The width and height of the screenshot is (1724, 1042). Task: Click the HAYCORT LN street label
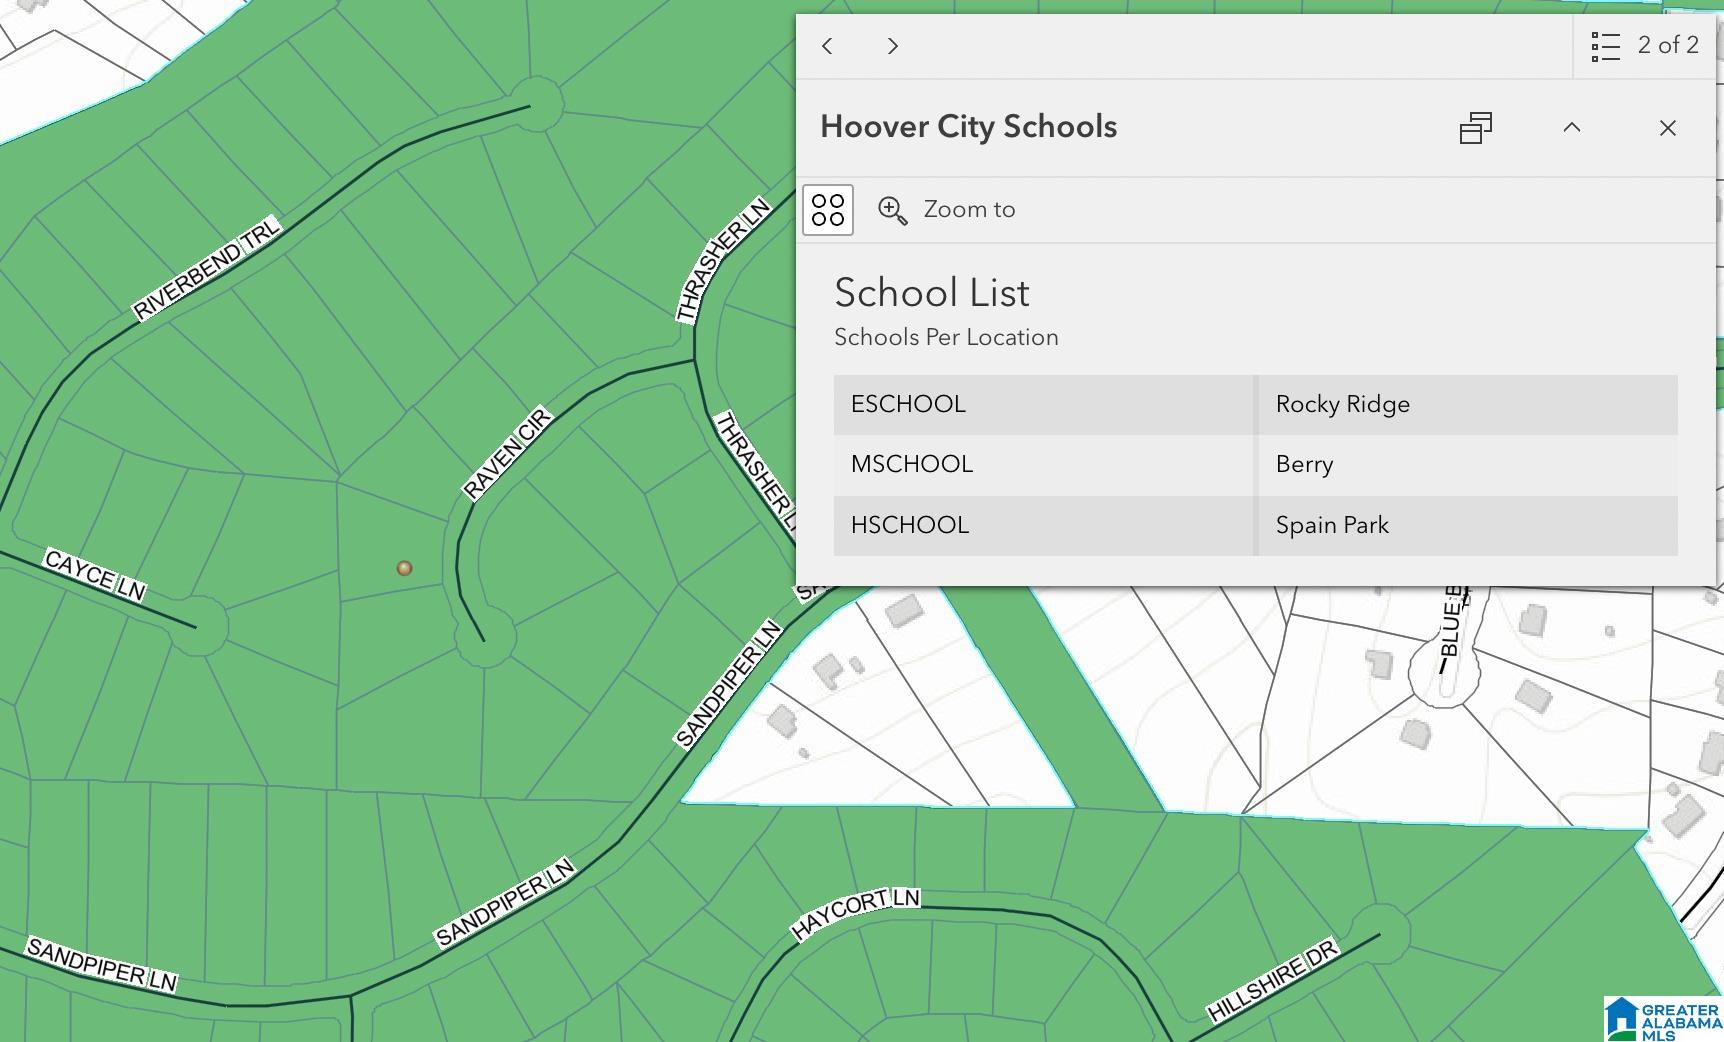click(855, 913)
